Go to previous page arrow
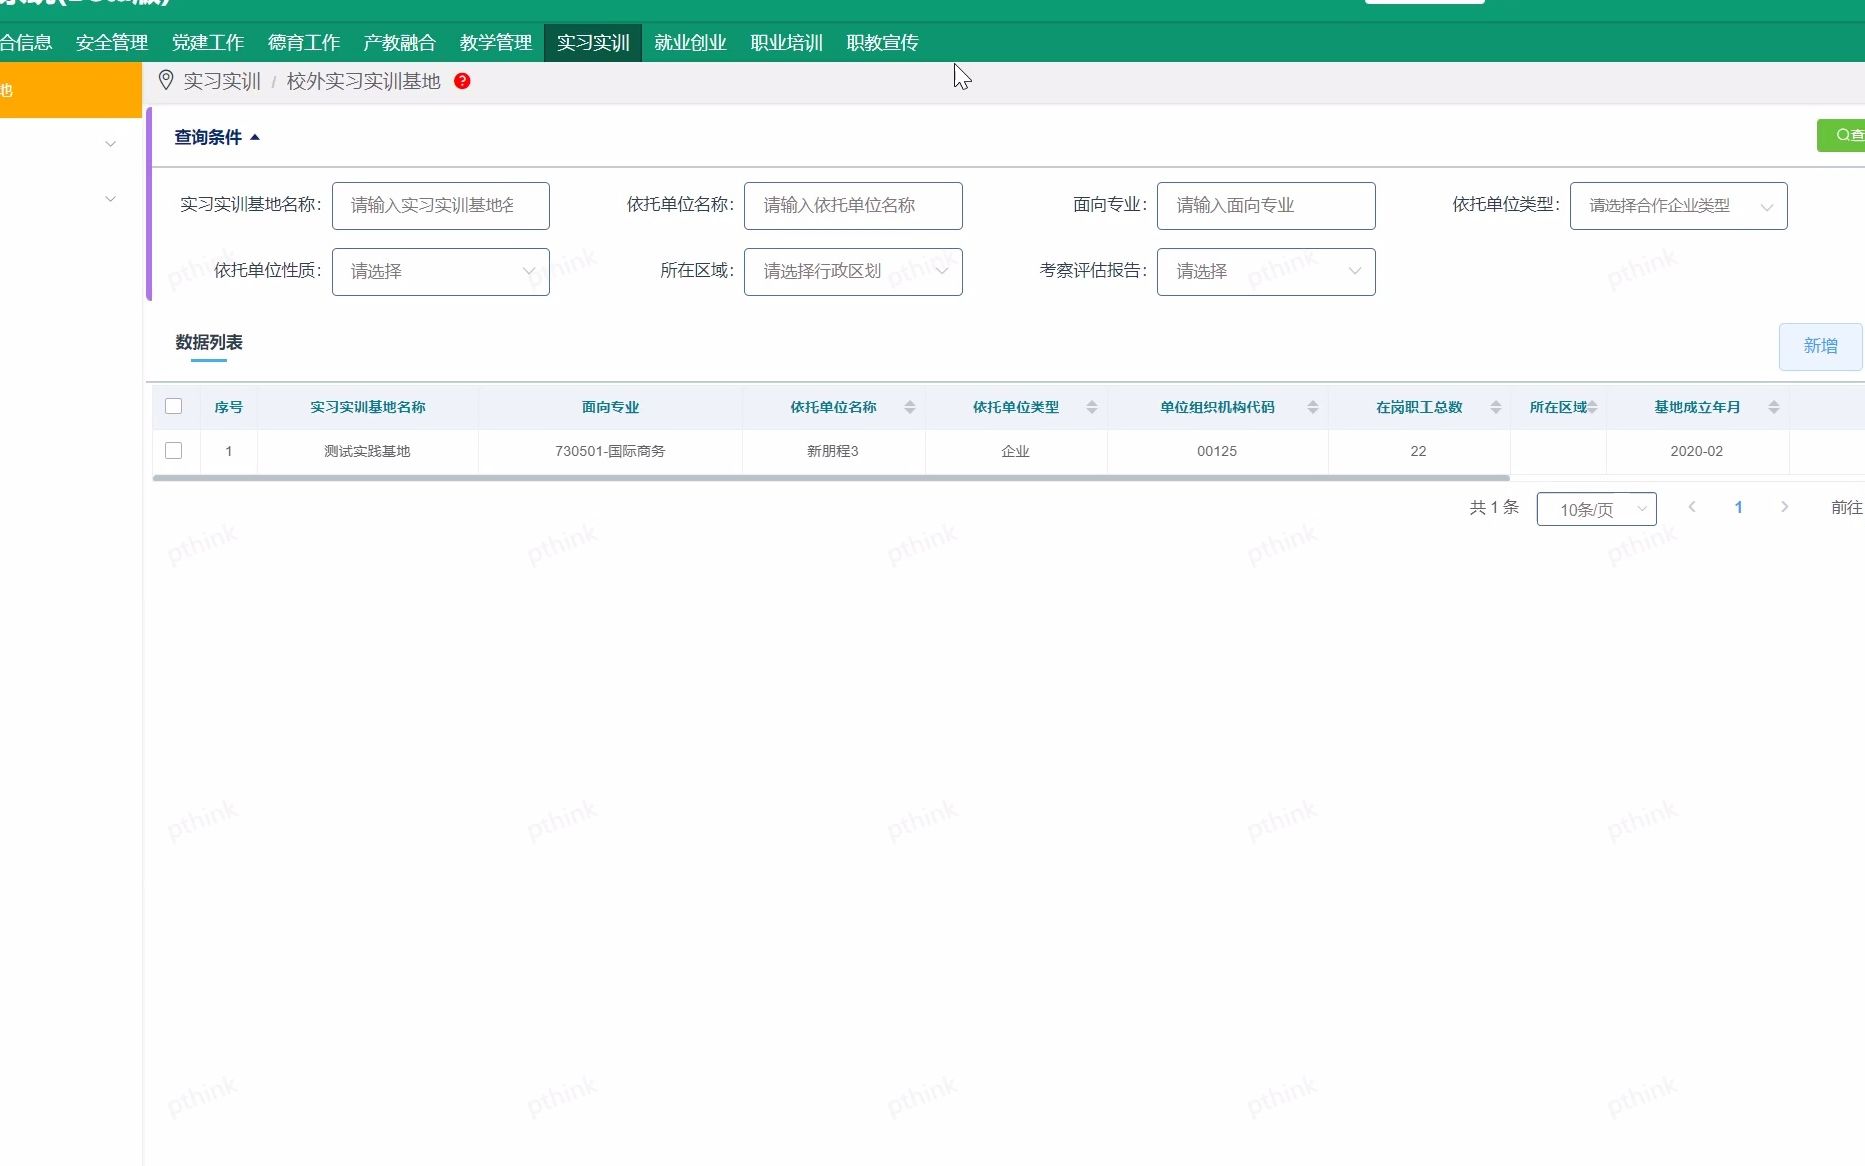The width and height of the screenshot is (1865, 1166). [1692, 507]
